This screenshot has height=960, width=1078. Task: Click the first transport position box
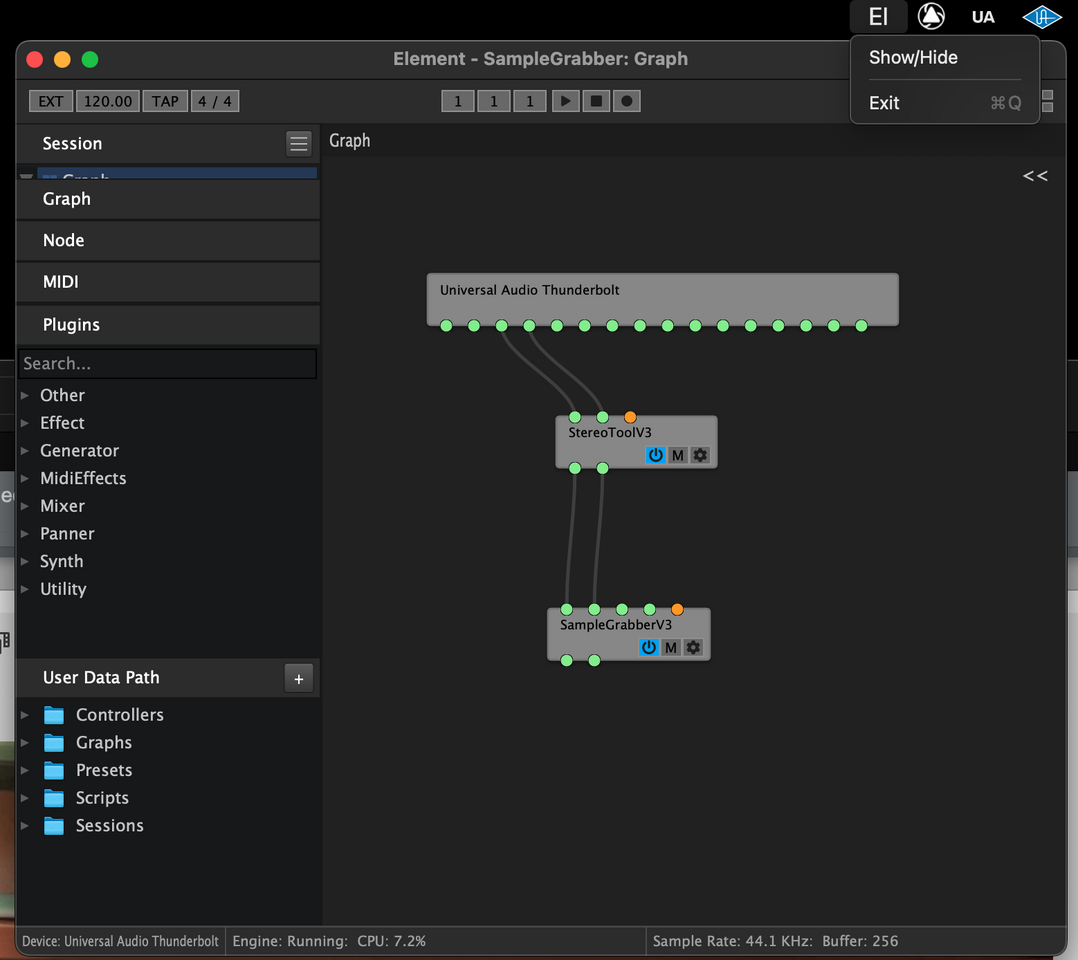[458, 101]
